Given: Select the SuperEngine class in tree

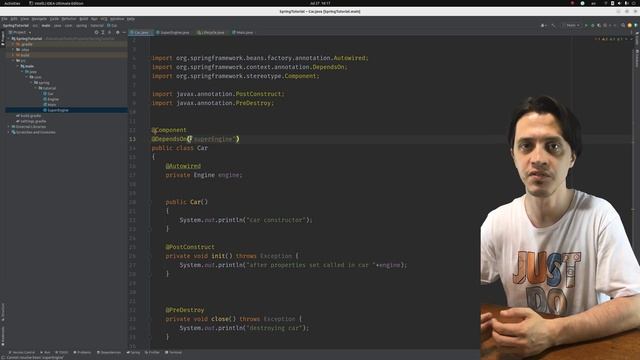Looking at the screenshot, I should 56,110.
